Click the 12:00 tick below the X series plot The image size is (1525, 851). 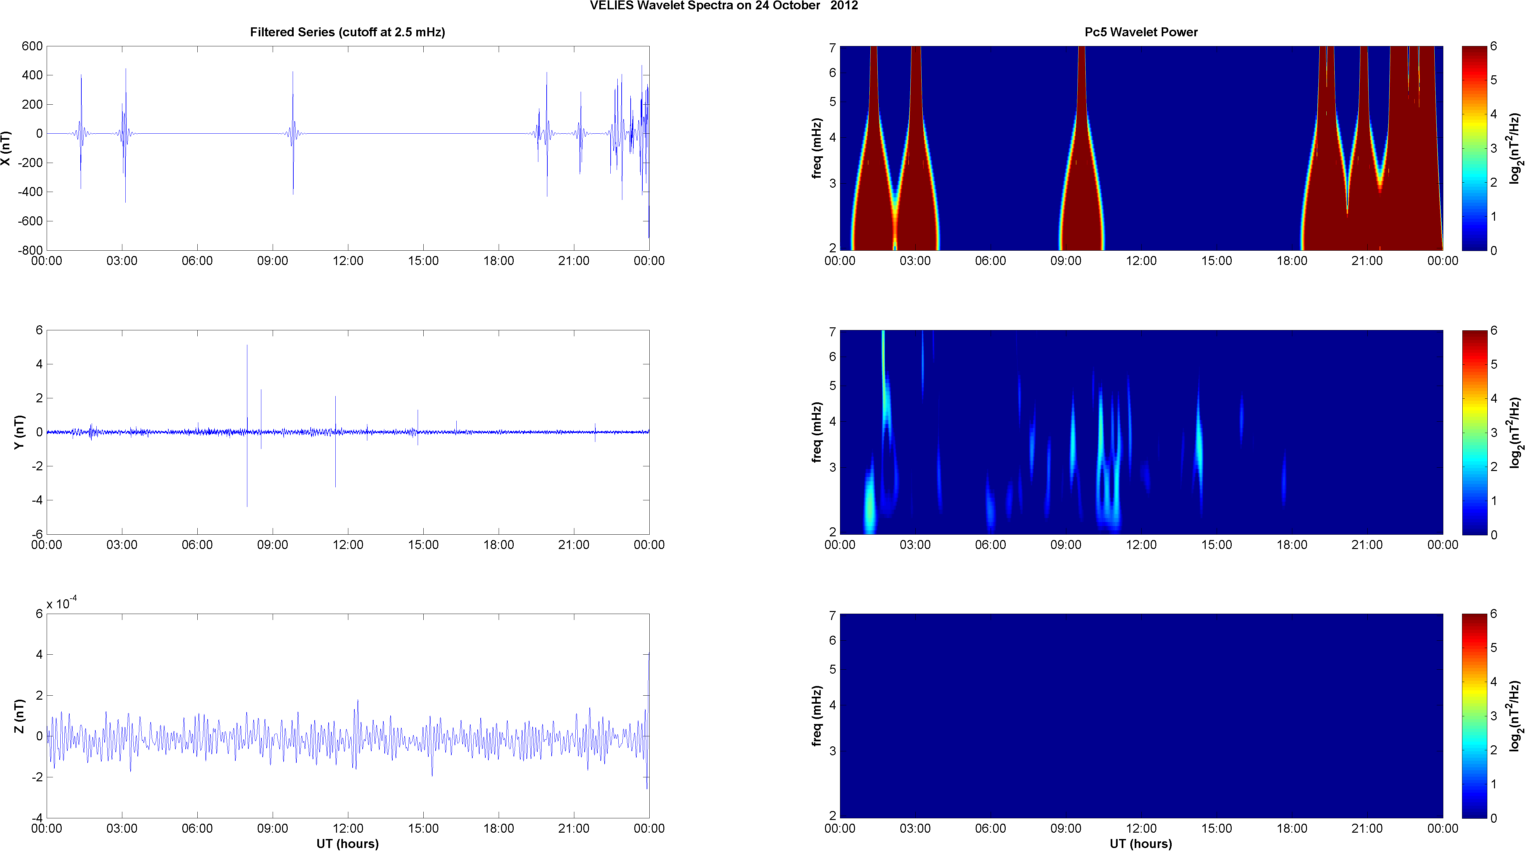click(348, 261)
